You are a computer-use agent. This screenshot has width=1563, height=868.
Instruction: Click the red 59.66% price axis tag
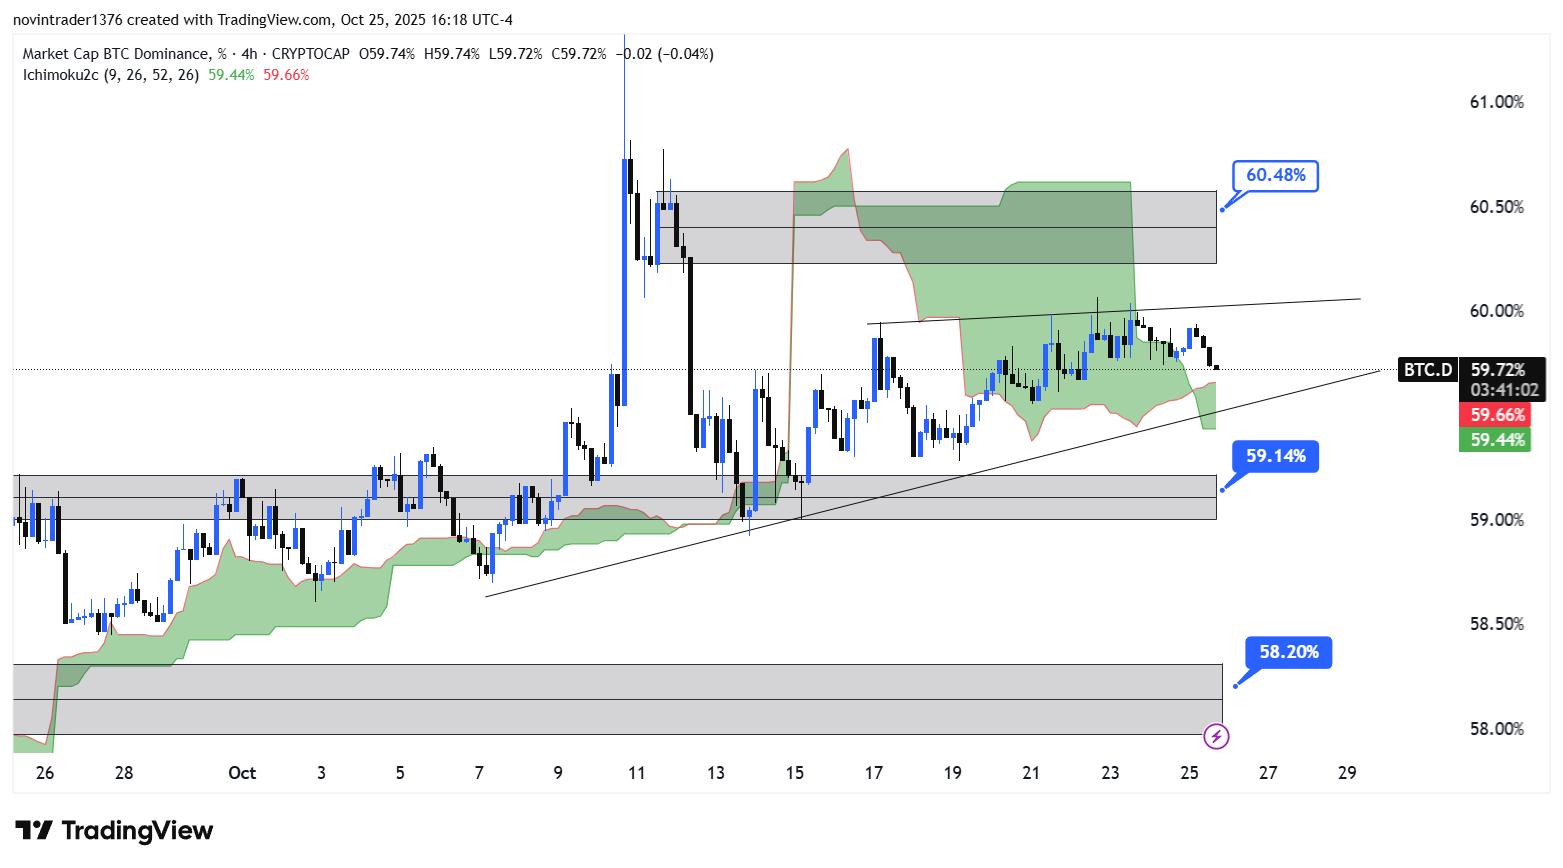tap(1497, 415)
